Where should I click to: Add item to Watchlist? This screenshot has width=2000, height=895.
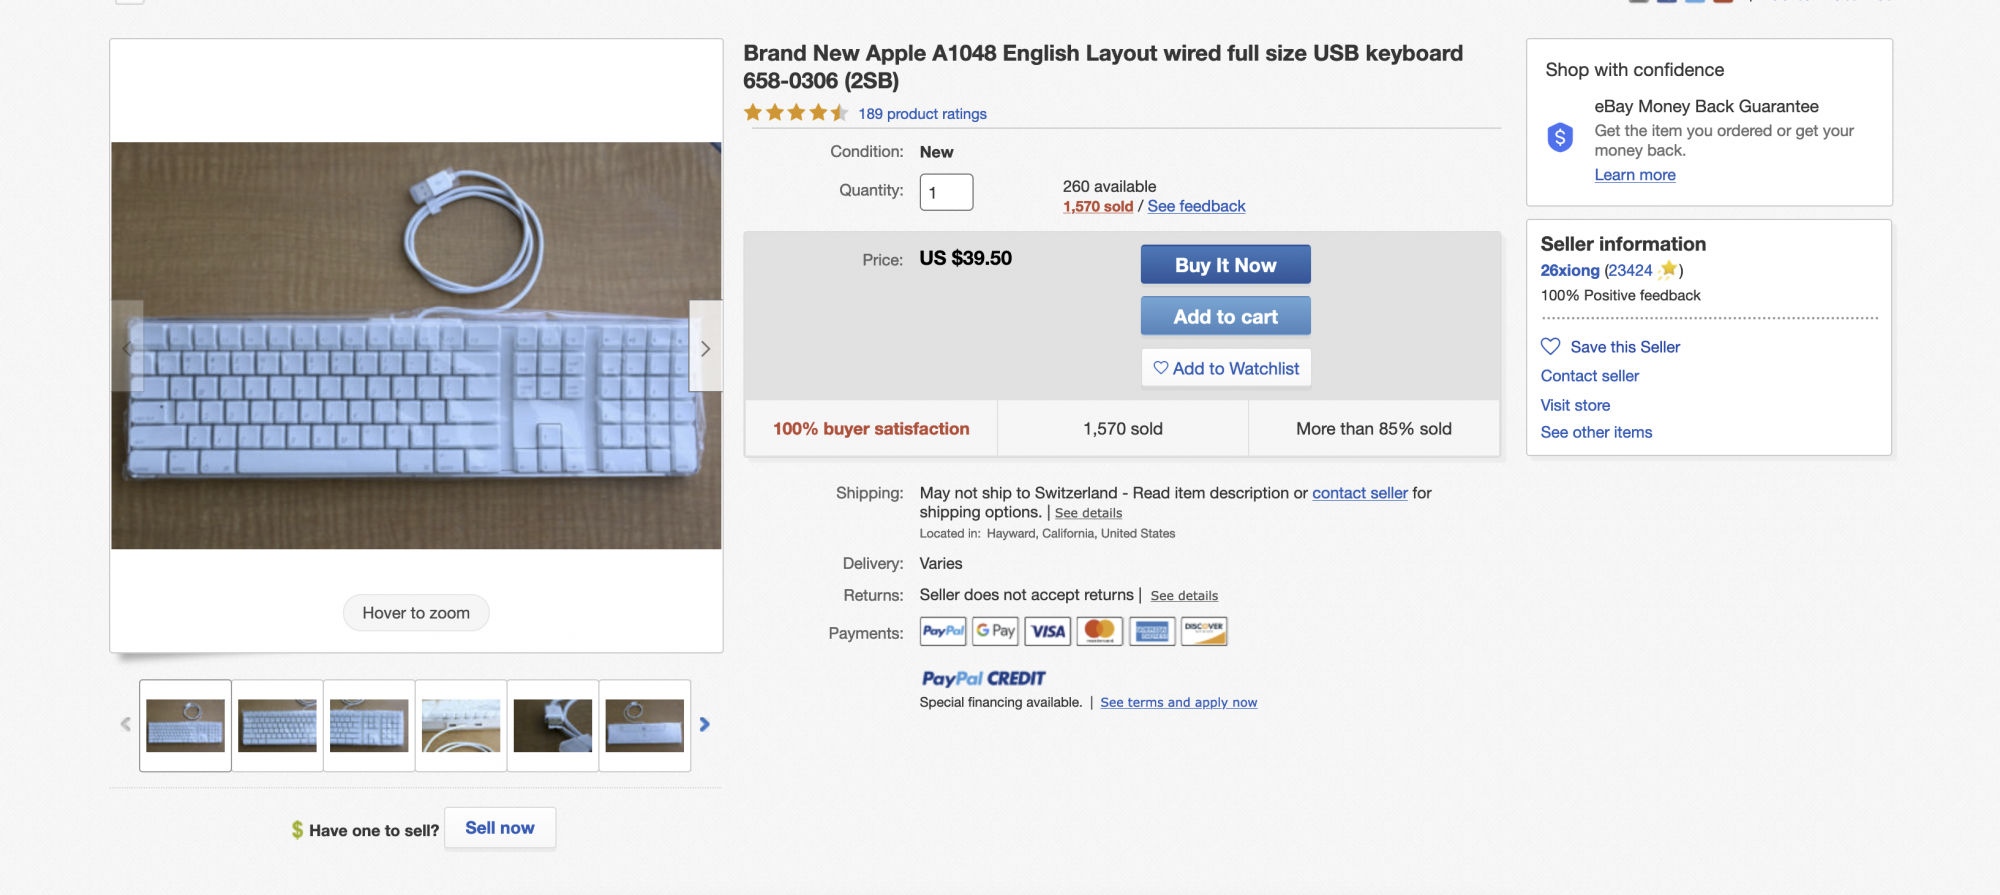point(1226,368)
